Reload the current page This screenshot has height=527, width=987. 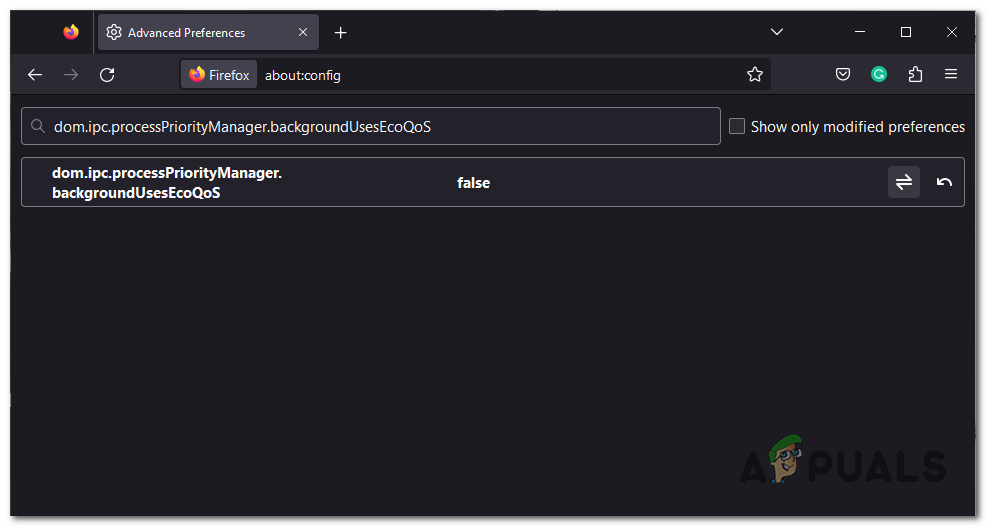point(108,75)
